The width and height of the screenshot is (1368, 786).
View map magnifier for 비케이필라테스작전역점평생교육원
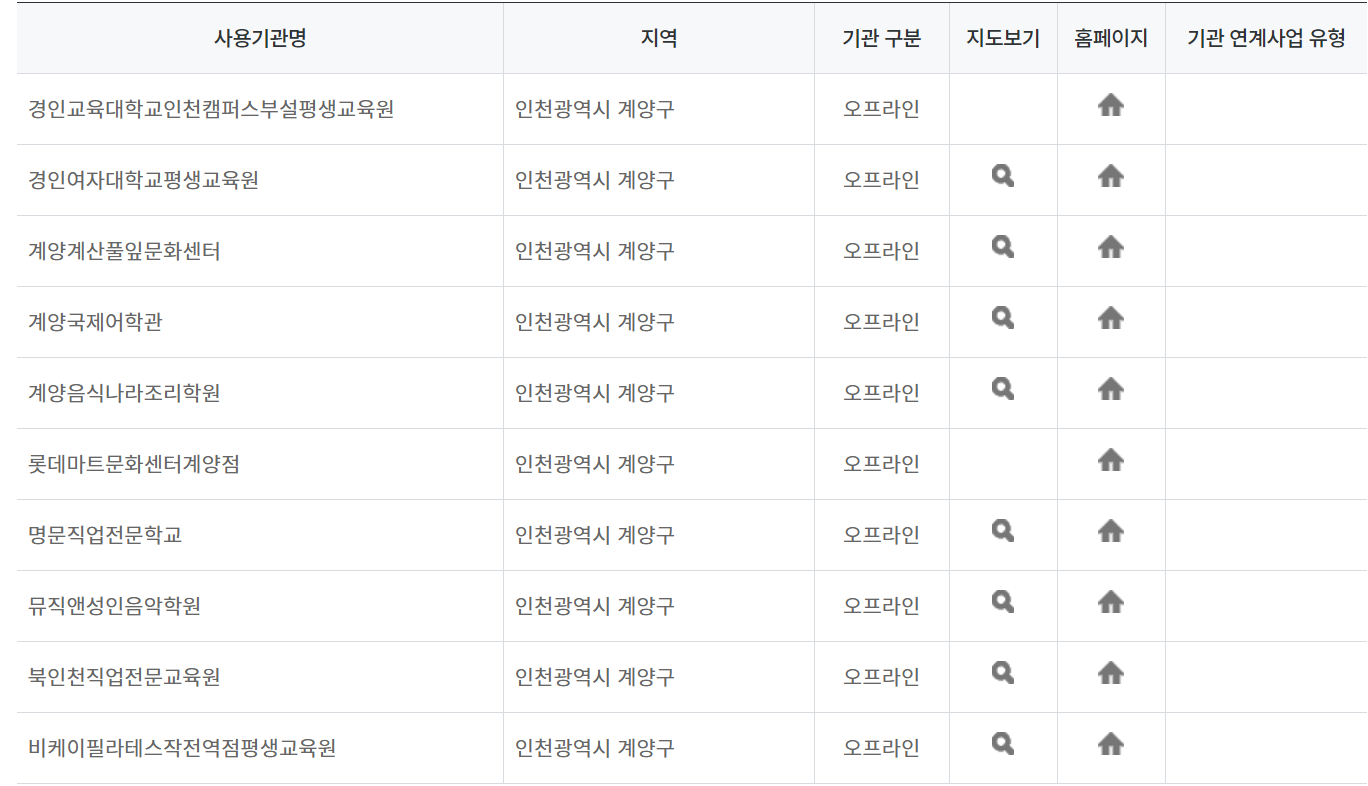(x=1003, y=744)
